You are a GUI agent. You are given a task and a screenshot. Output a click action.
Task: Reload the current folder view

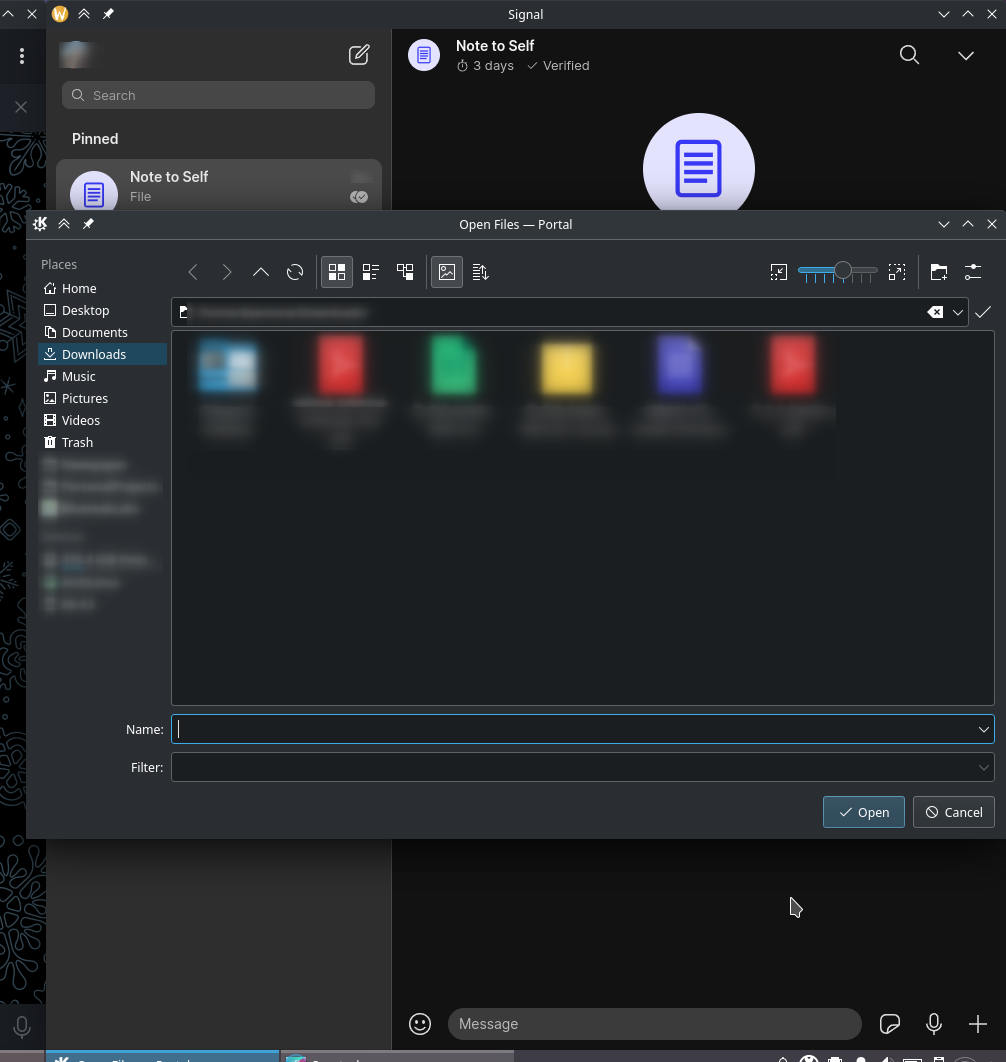295,271
